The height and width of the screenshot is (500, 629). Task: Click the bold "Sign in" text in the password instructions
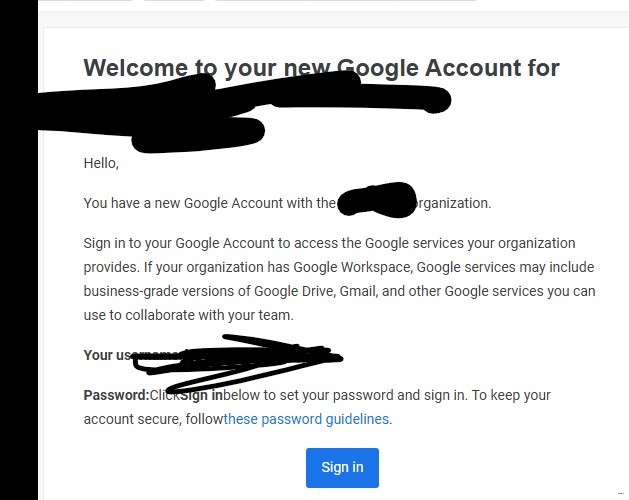[202, 395]
